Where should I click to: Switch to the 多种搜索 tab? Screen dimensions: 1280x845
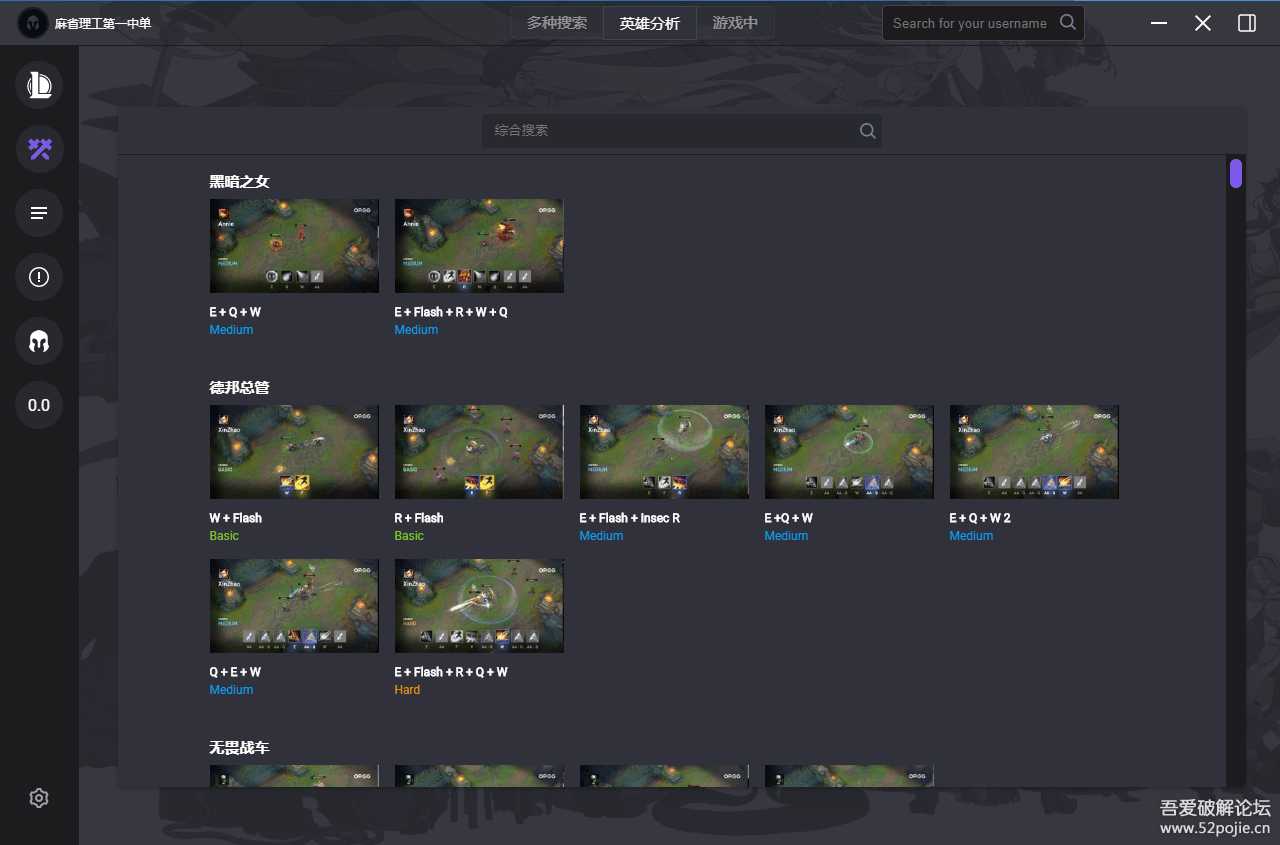557,23
